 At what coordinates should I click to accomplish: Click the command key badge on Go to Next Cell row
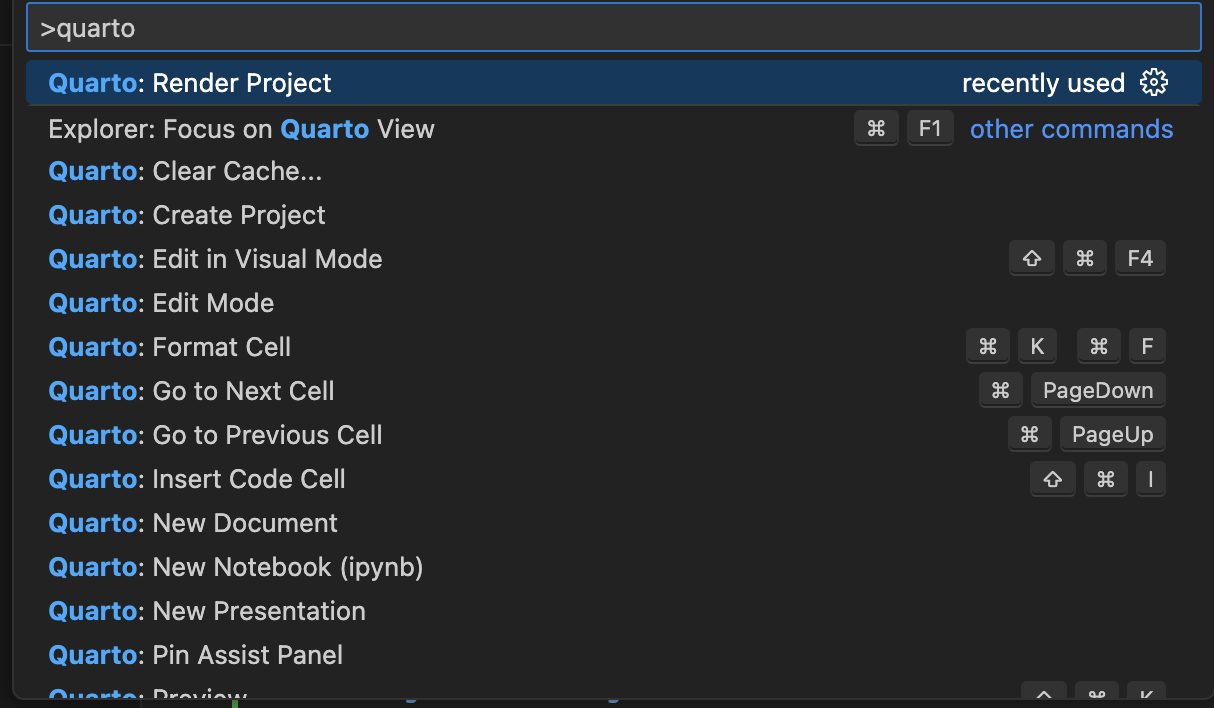(1001, 391)
